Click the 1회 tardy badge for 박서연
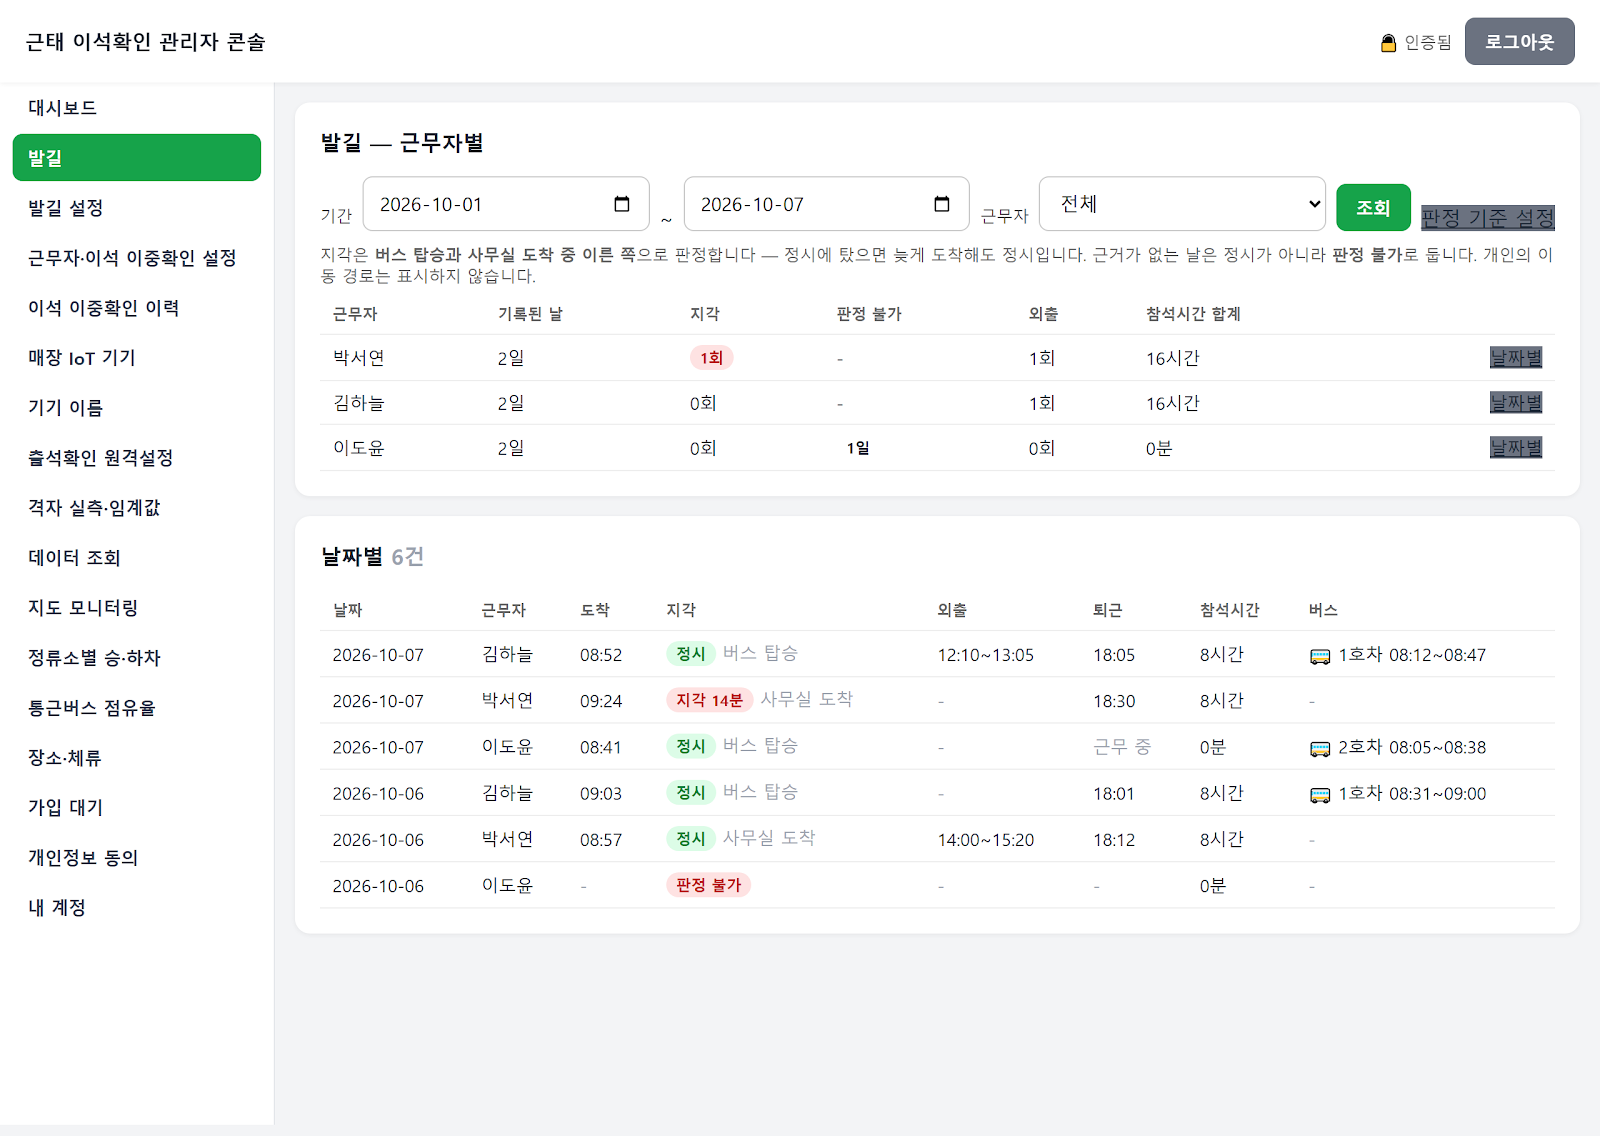 click(711, 358)
